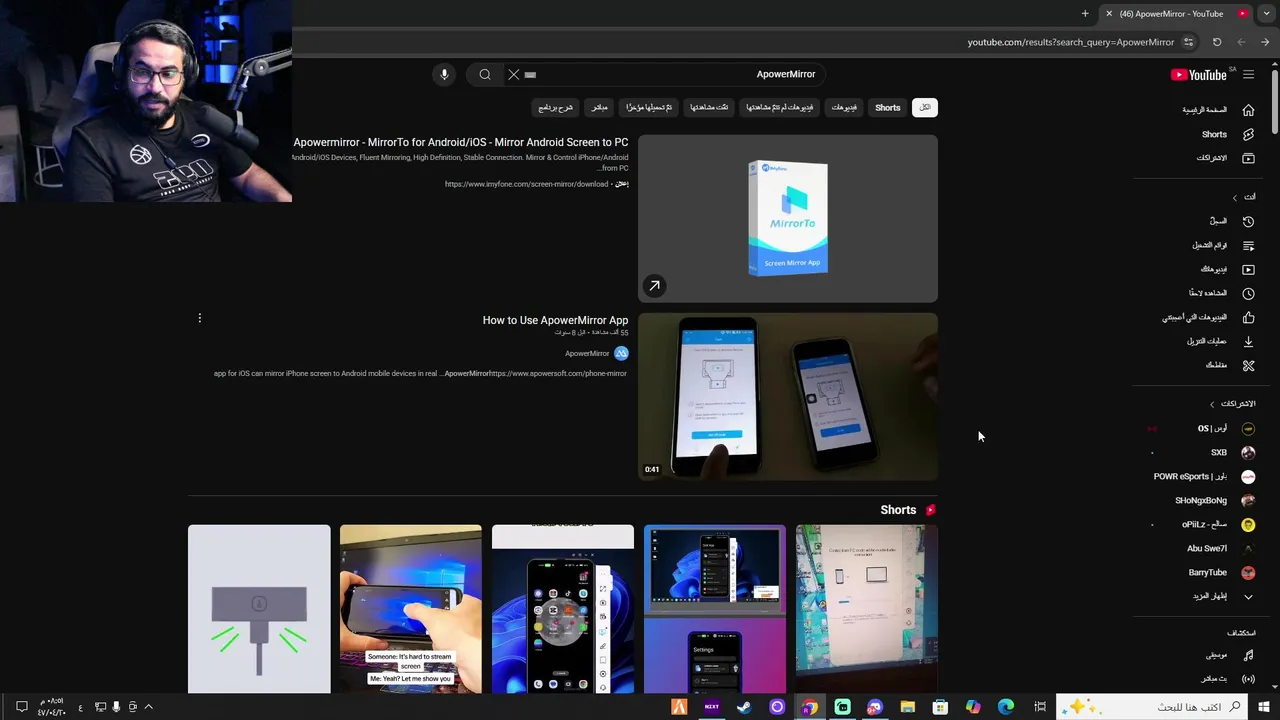Image resolution: width=1280 pixels, height=720 pixels.
Task: Open Short with grey webcam illustration
Action: coord(259,608)
